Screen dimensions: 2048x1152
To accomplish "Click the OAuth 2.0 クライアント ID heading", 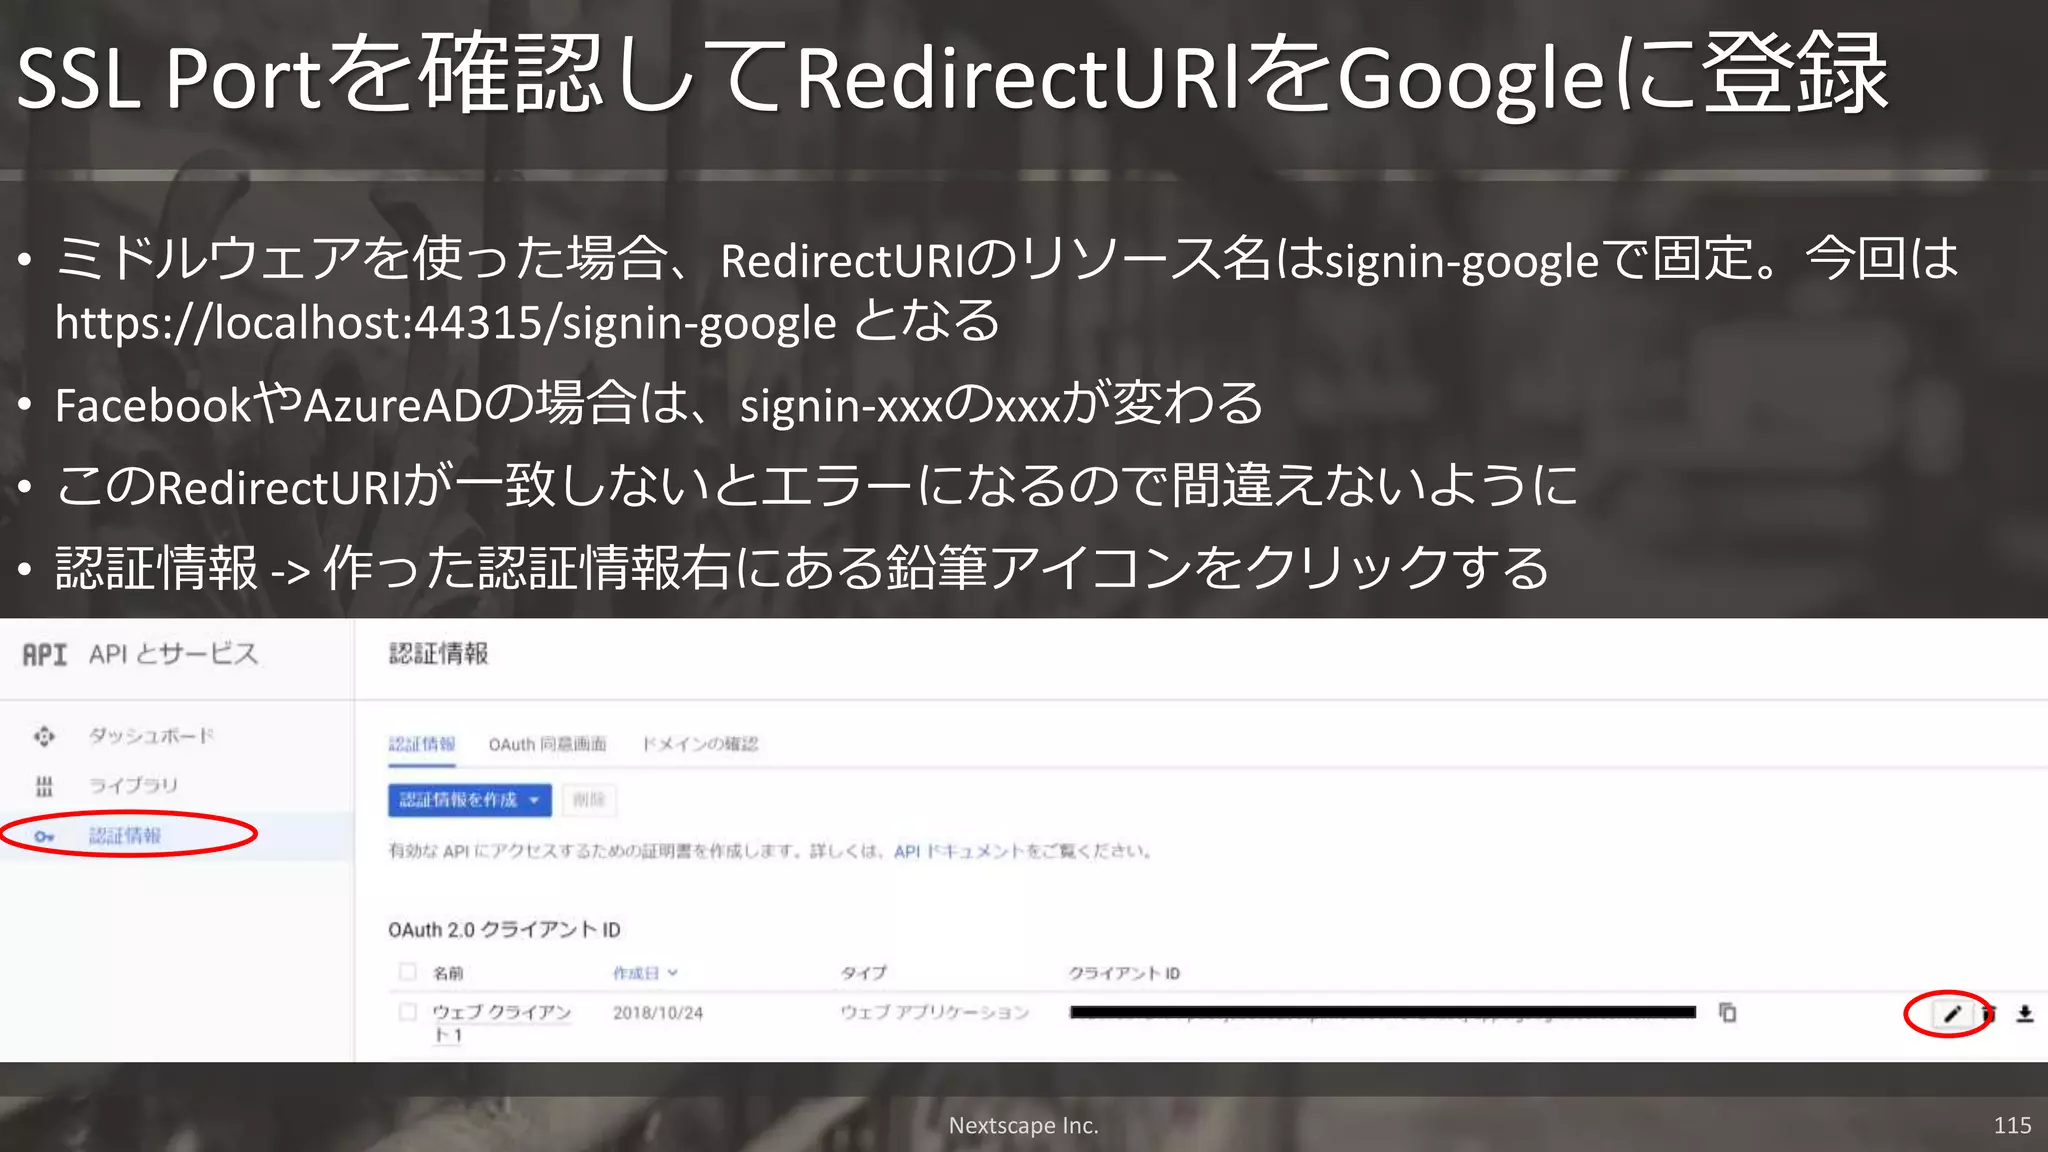I will pos(504,930).
